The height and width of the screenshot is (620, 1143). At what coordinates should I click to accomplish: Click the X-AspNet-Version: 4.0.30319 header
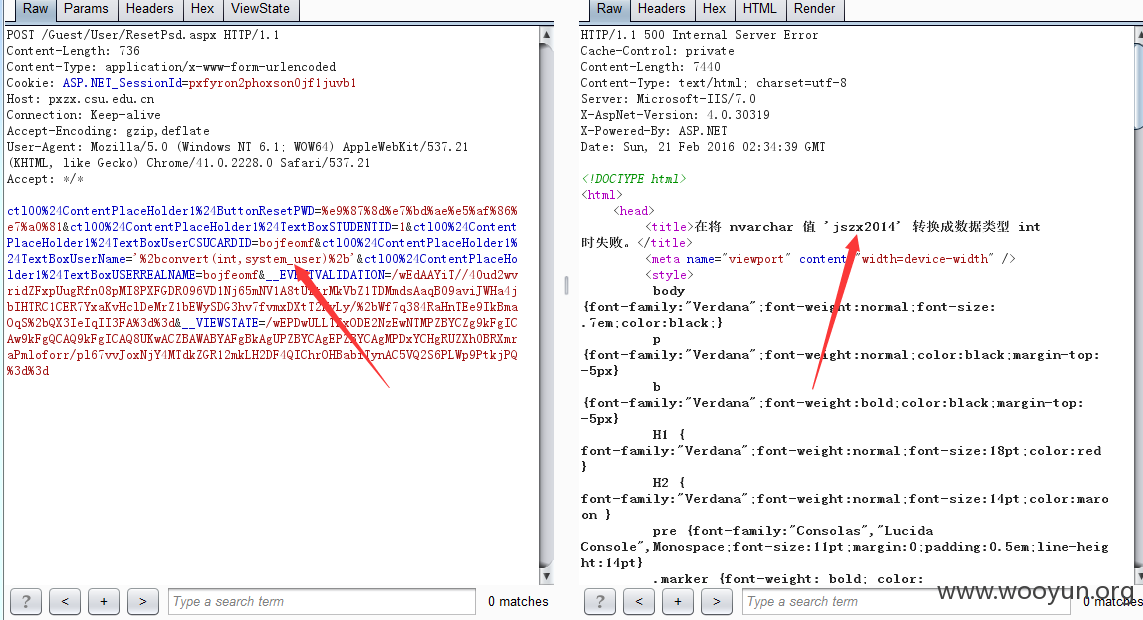tap(675, 115)
